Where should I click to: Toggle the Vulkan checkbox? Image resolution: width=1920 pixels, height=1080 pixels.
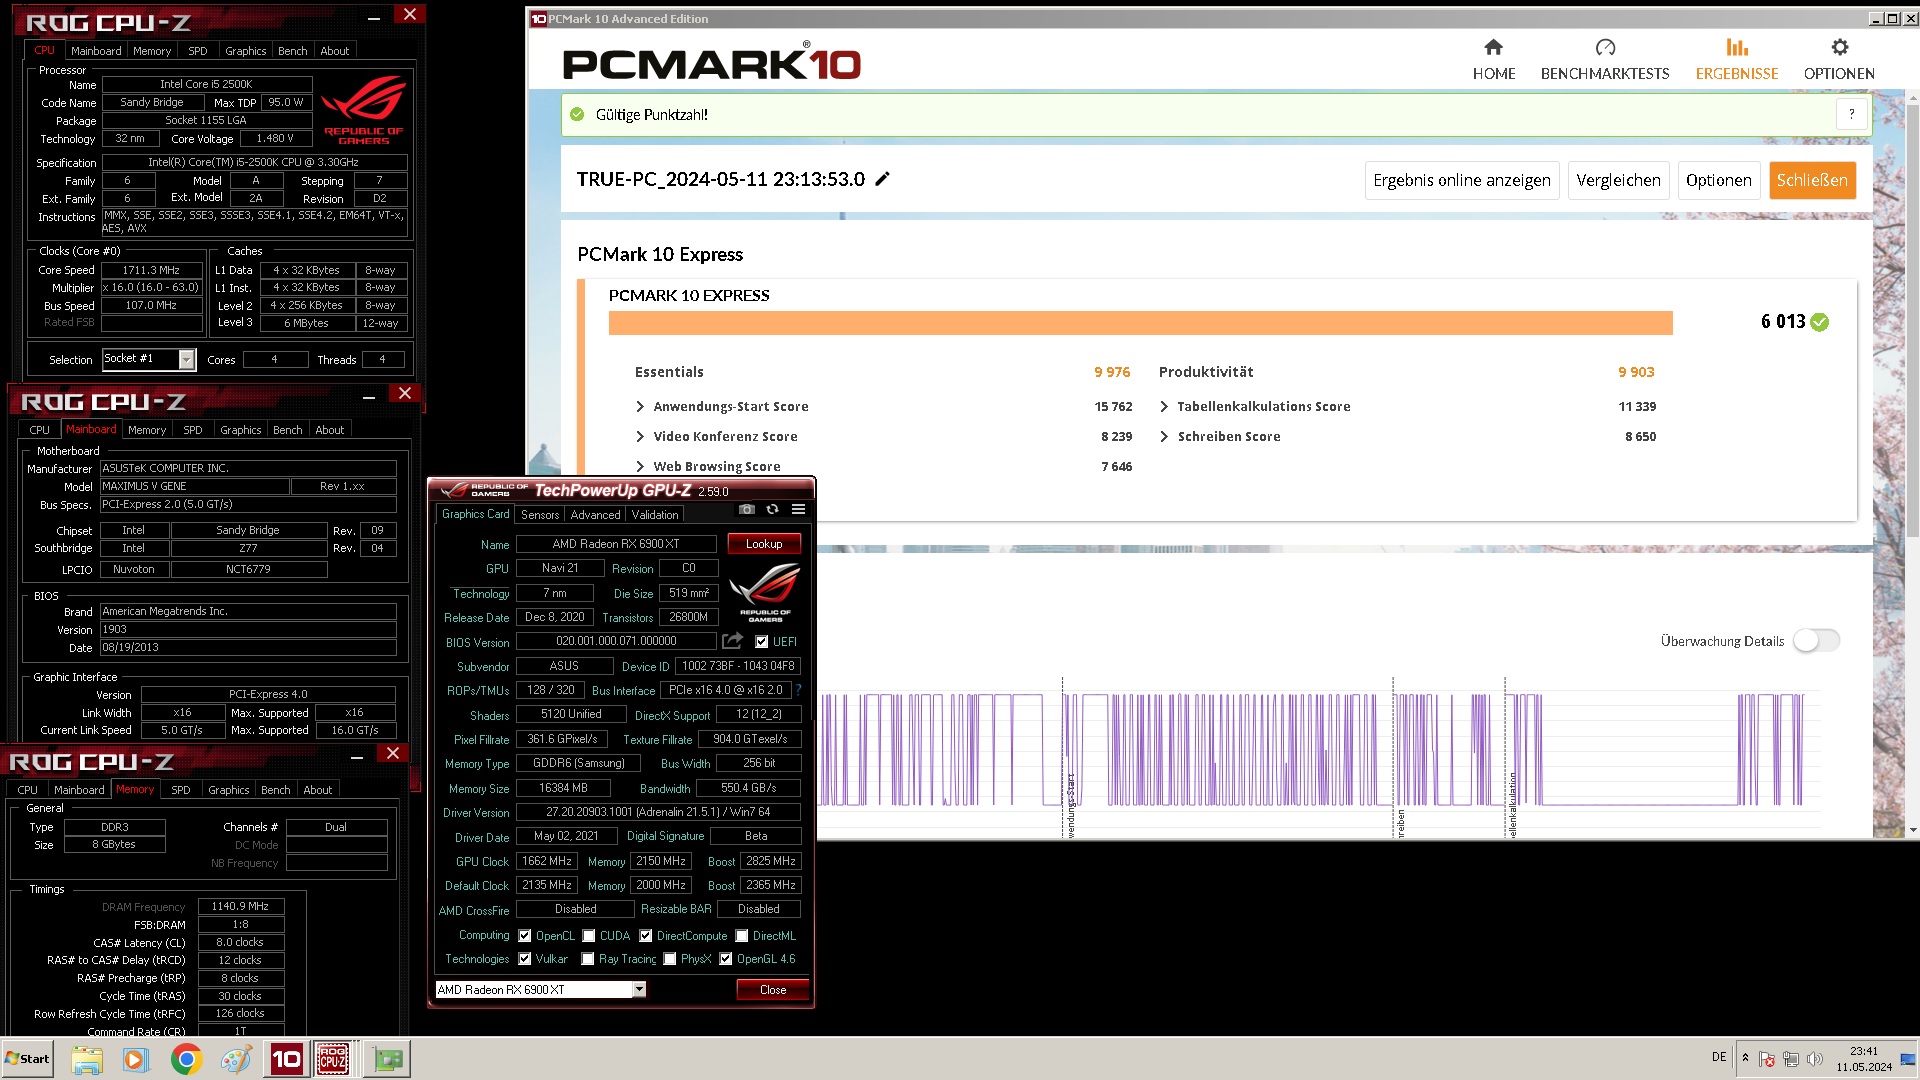525,959
